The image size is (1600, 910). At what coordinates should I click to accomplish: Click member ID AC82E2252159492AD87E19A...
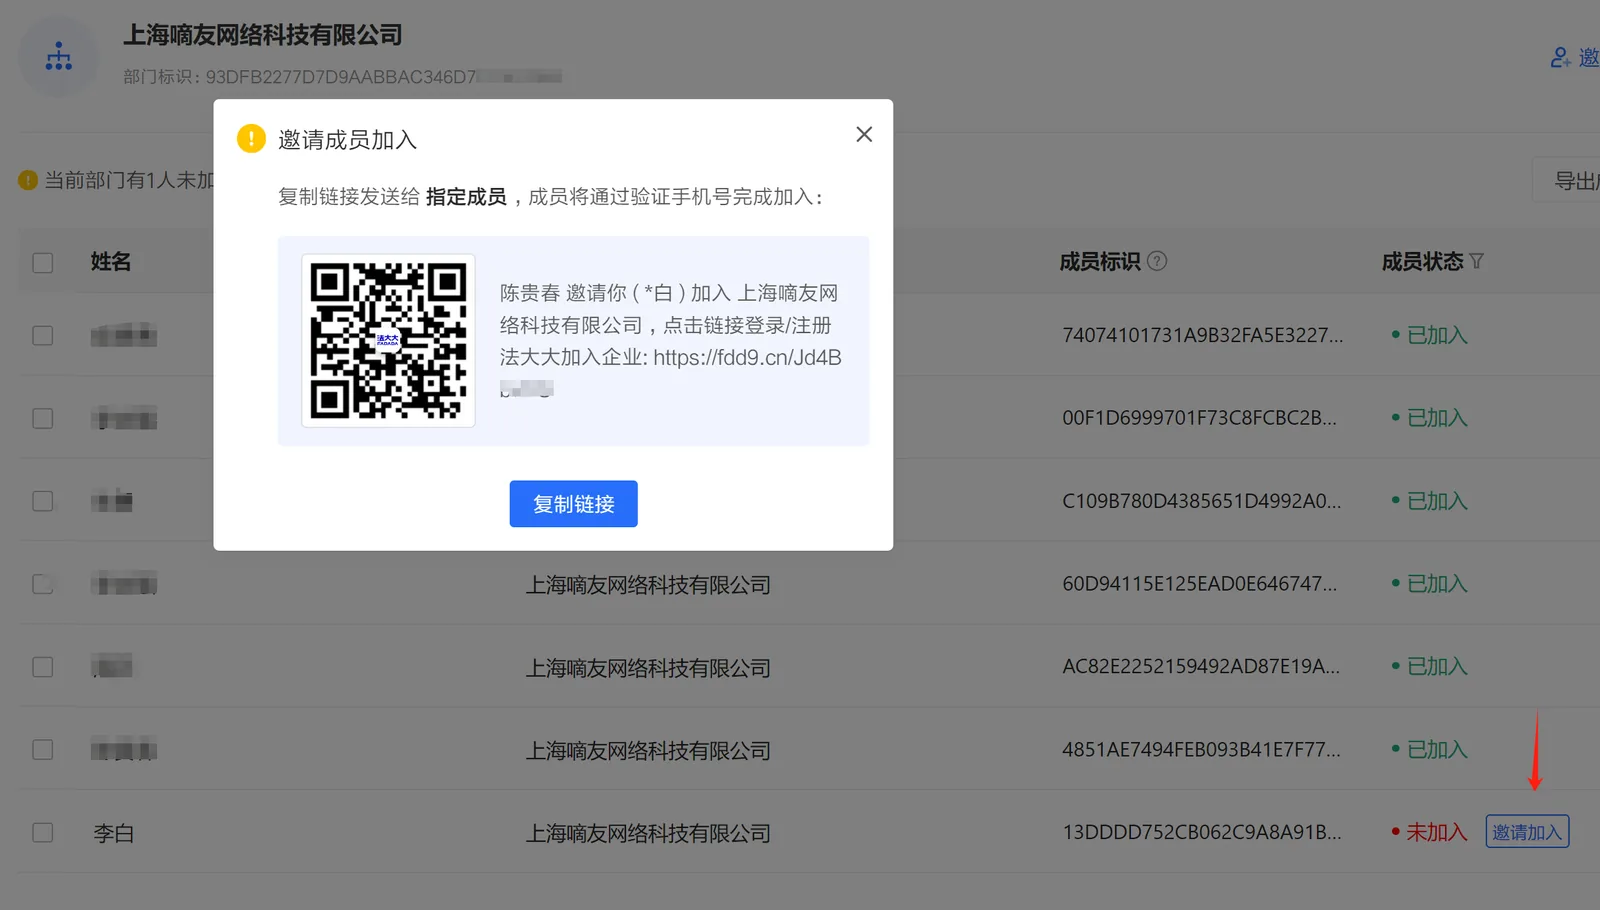tap(1201, 667)
